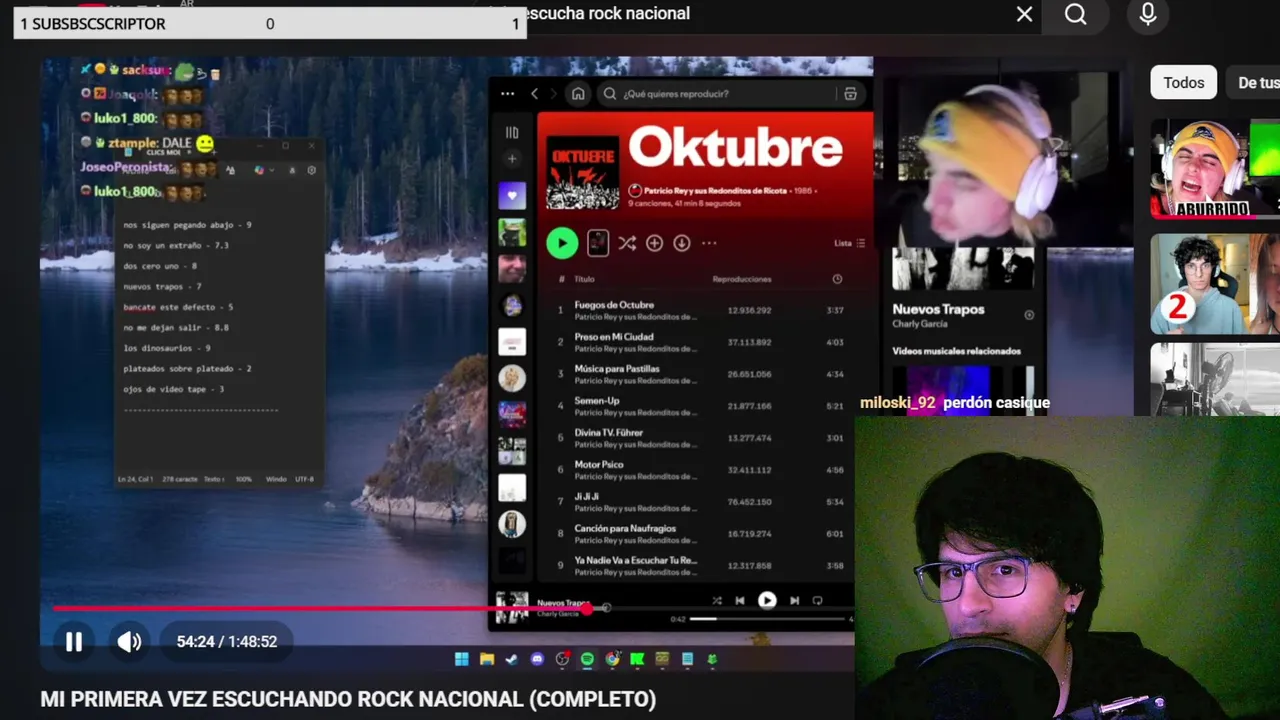
Task: Toggle shuffle in Spotify player bar
Action: click(717, 600)
